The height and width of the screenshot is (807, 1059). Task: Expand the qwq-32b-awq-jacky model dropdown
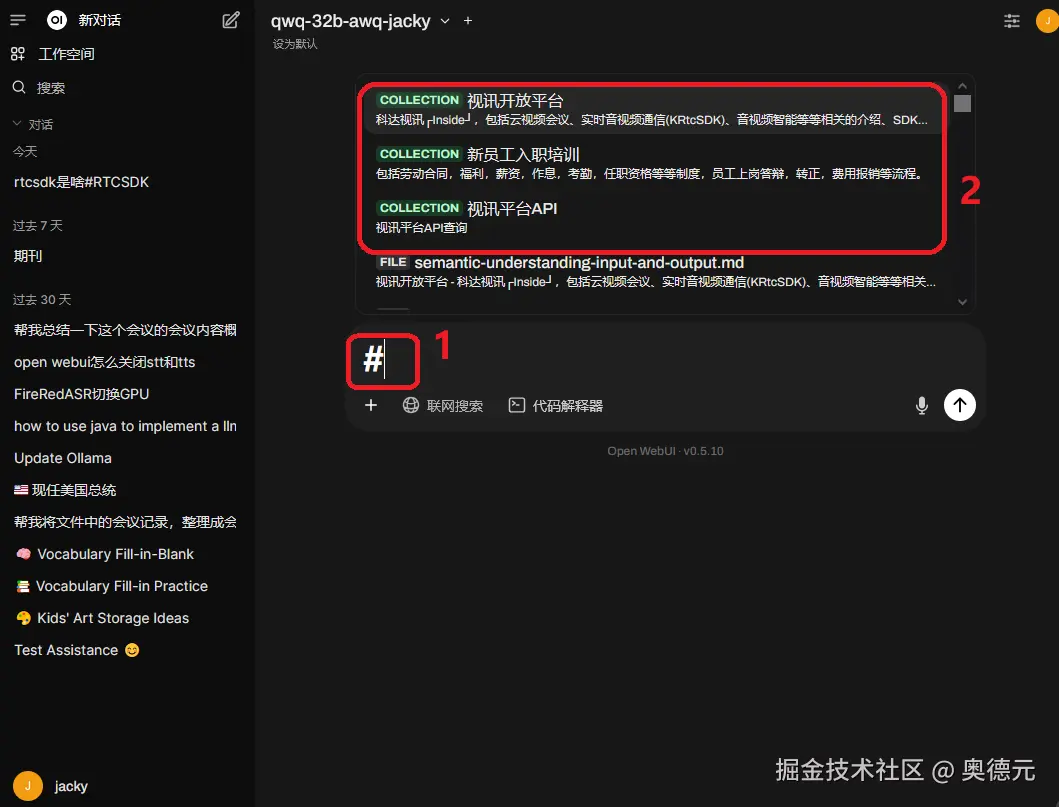(360, 21)
